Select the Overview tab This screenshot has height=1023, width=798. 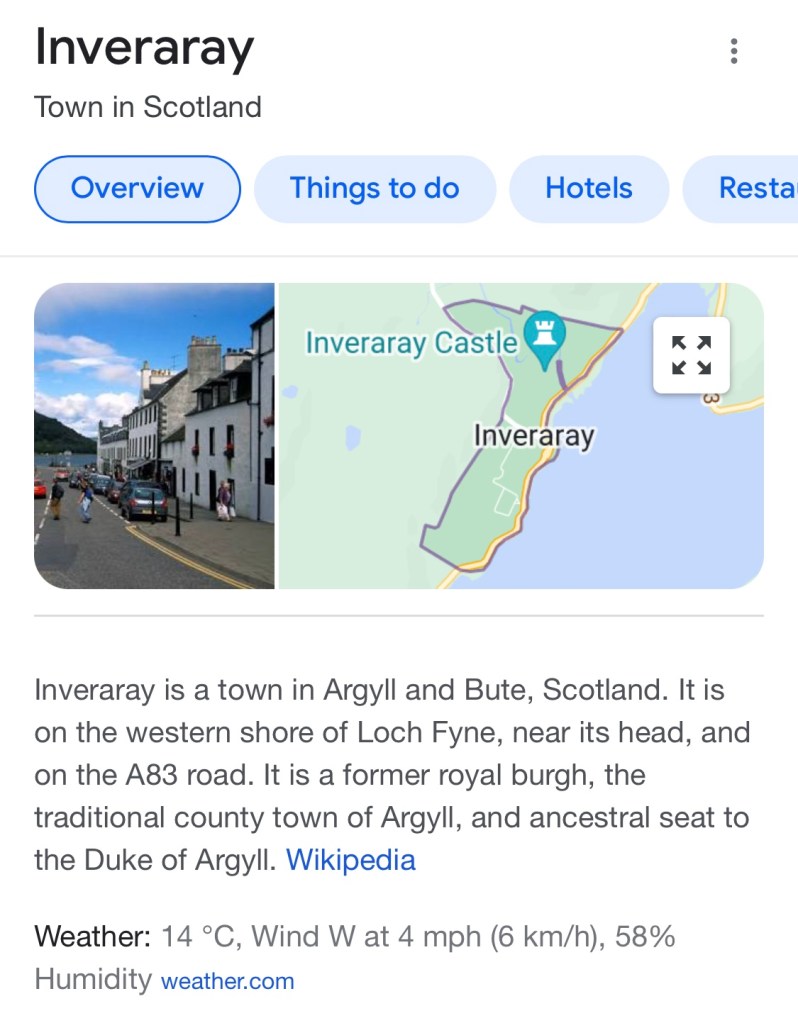pyautogui.click(x=137, y=188)
